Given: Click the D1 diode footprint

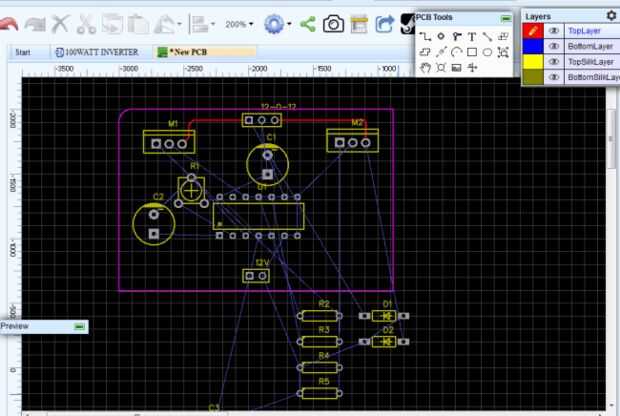Looking at the screenshot, I should [x=384, y=316].
